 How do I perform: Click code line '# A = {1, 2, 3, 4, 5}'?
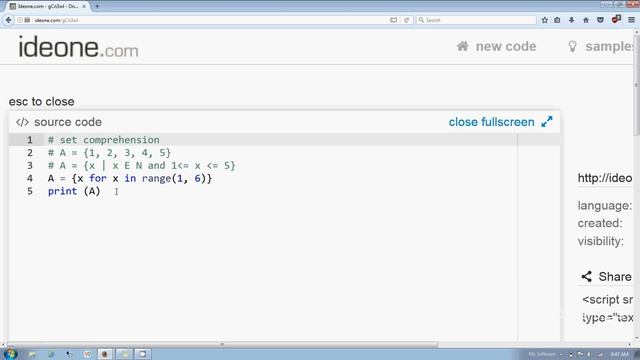pos(109,153)
